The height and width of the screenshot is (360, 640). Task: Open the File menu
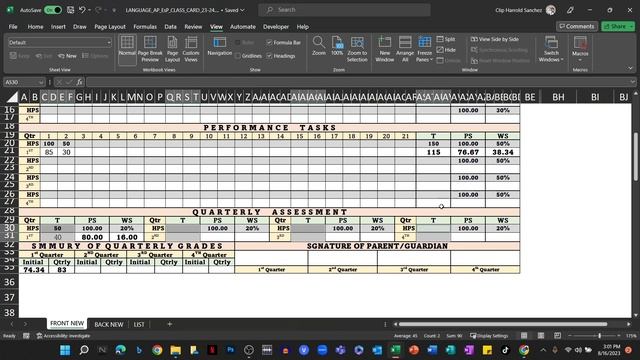(x=13, y=27)
